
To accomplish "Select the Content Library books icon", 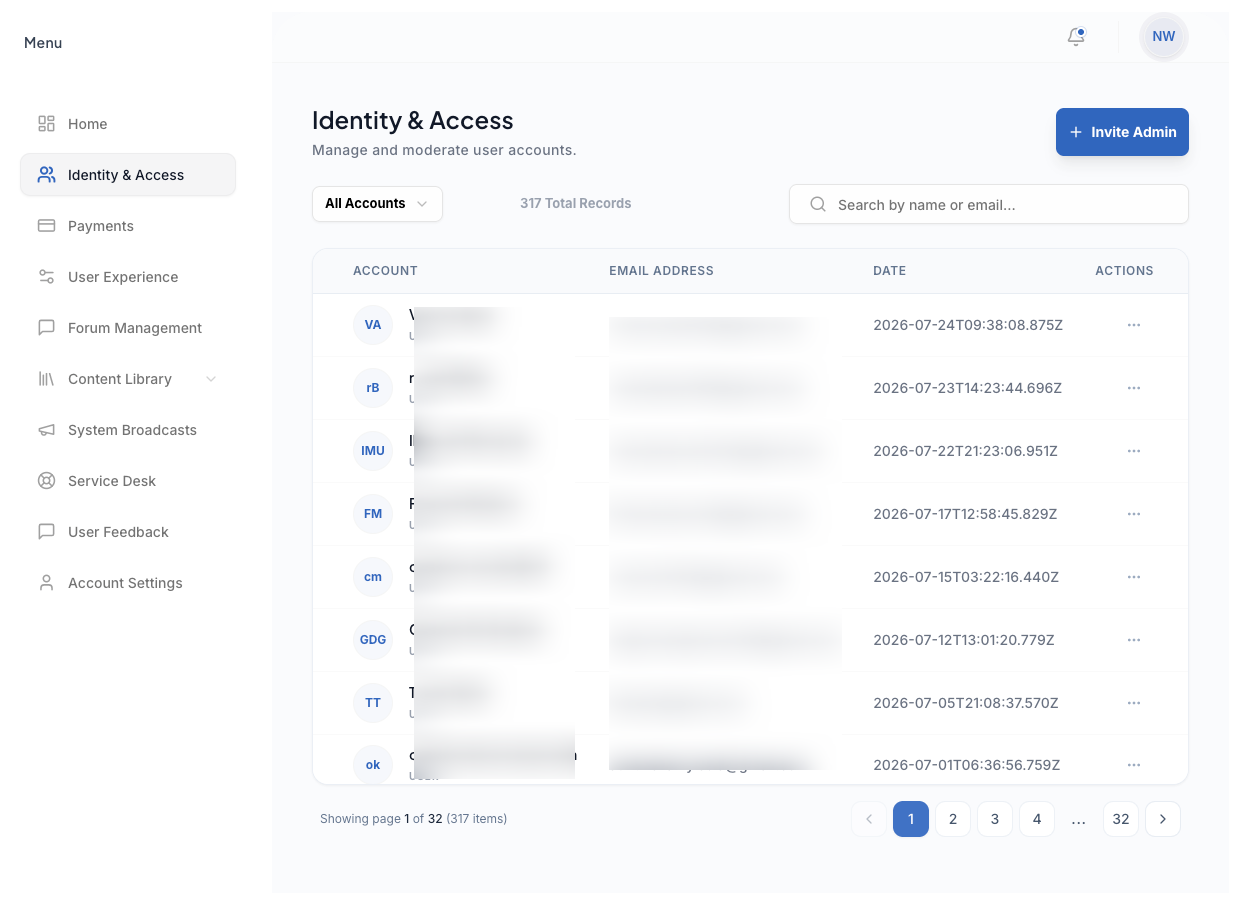I will click(46, 379).
